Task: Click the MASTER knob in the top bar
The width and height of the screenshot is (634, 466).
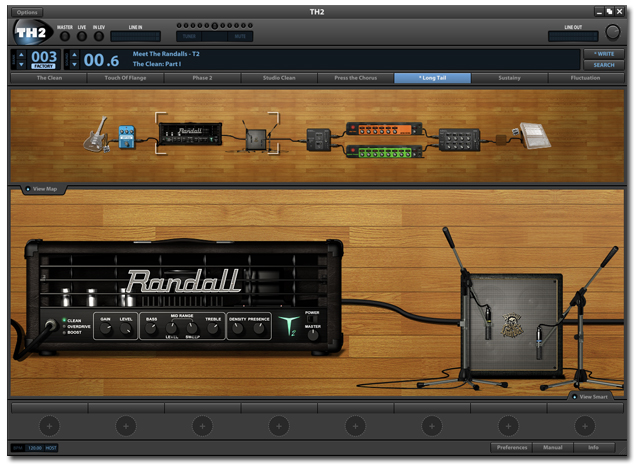Action: pos(65,36)
